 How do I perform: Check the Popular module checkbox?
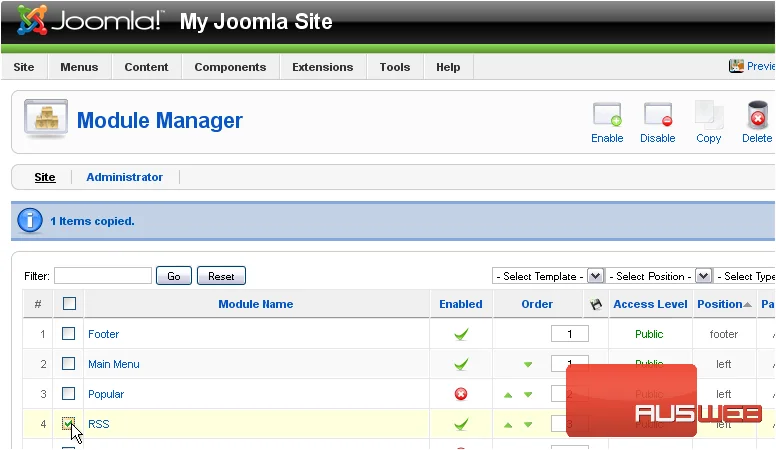pos(68,394)
